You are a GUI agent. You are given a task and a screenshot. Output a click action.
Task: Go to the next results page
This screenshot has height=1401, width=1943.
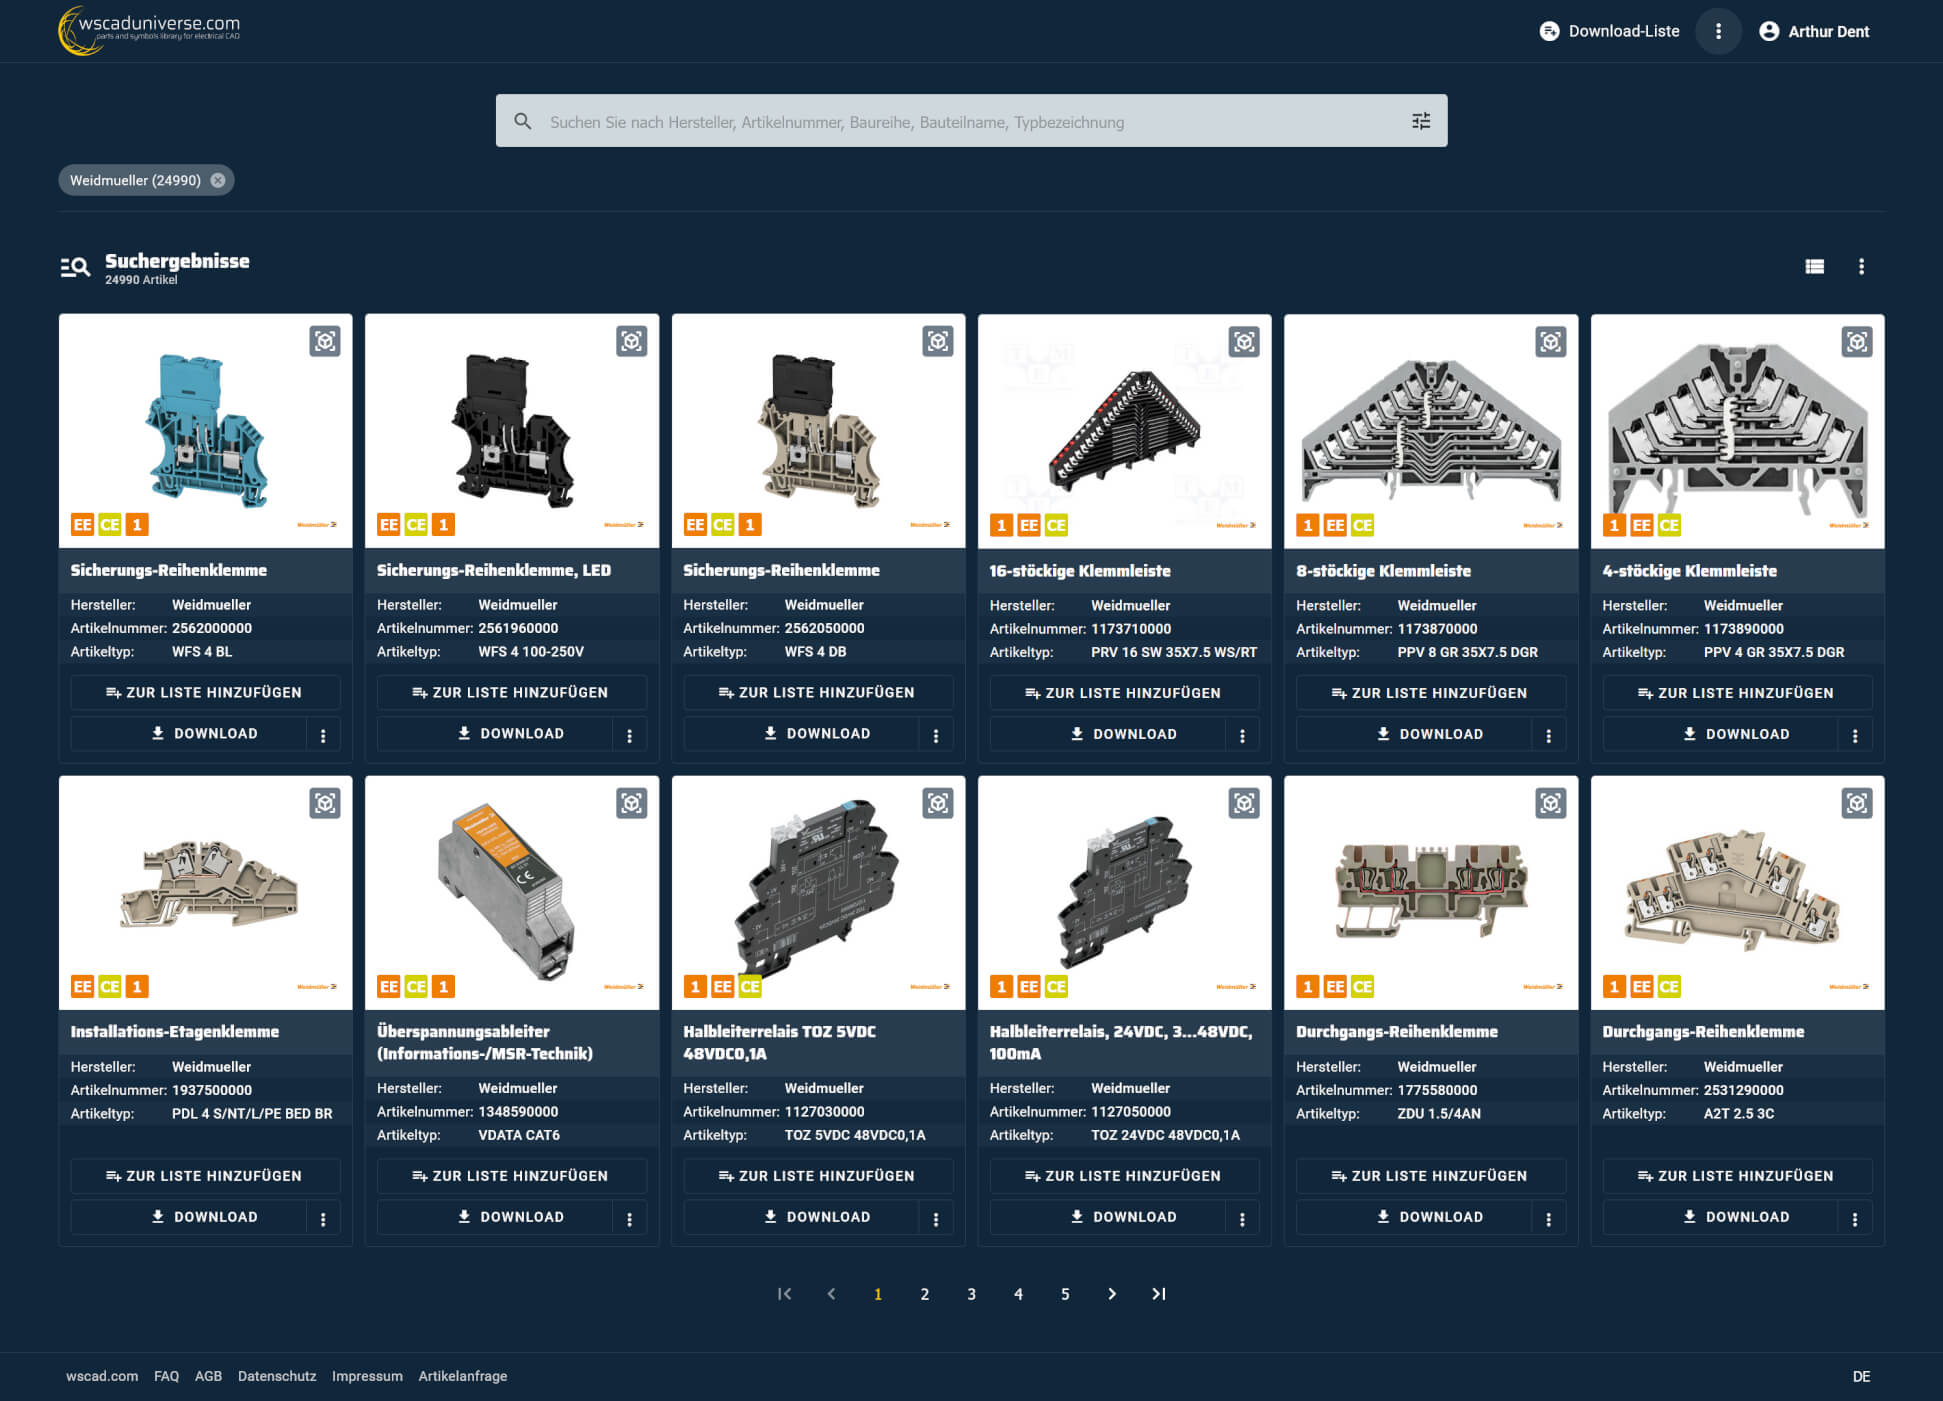pos(1111,1294)
